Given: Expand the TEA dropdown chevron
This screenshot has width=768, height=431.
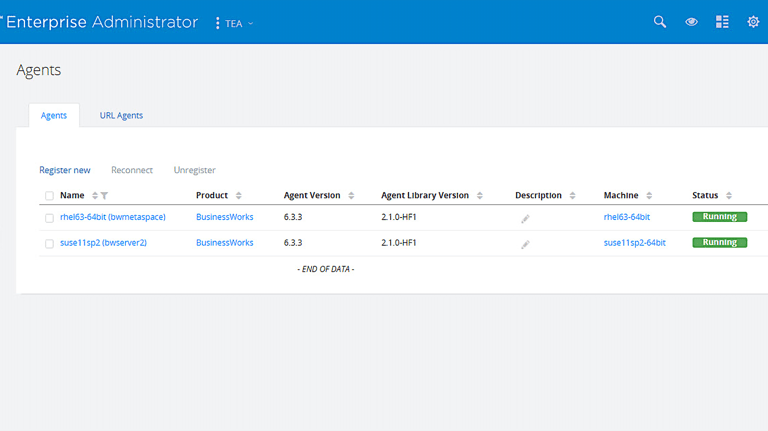Looking at the screenshot, I should 250,23.
